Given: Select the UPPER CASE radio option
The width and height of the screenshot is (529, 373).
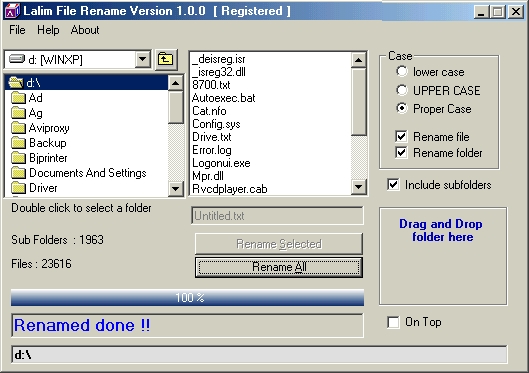Looking at the screenshot, I should tap(402, 90).
